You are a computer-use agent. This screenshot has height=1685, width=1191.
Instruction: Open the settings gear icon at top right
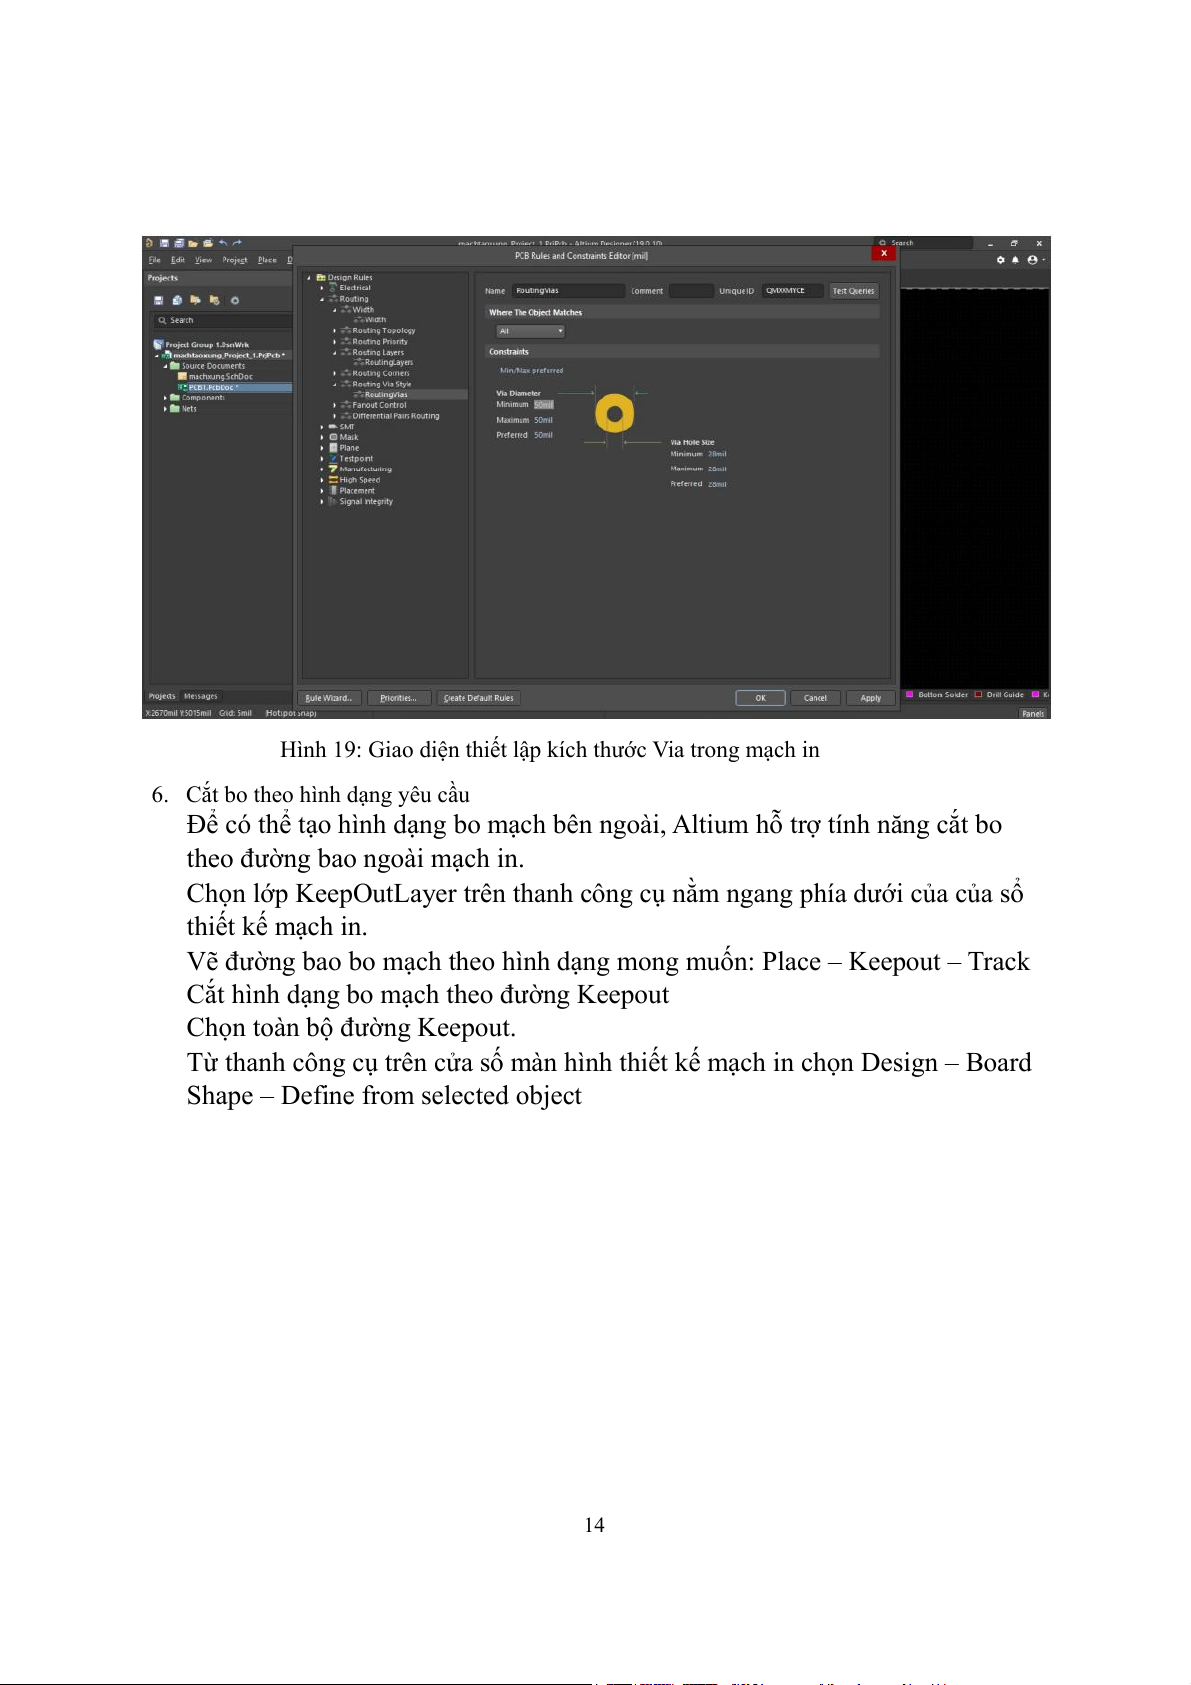[1000, 260]
